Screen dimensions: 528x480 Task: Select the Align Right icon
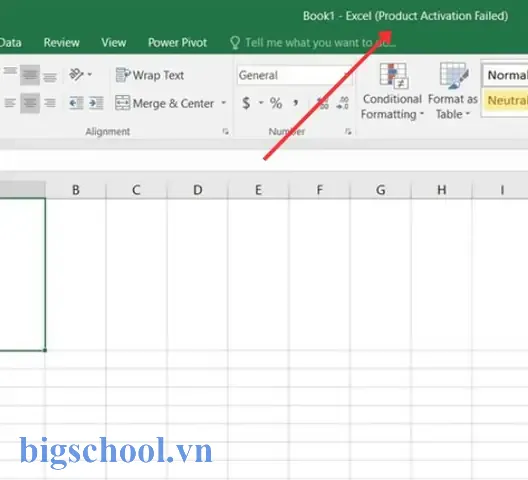click(x=50, y=103)
